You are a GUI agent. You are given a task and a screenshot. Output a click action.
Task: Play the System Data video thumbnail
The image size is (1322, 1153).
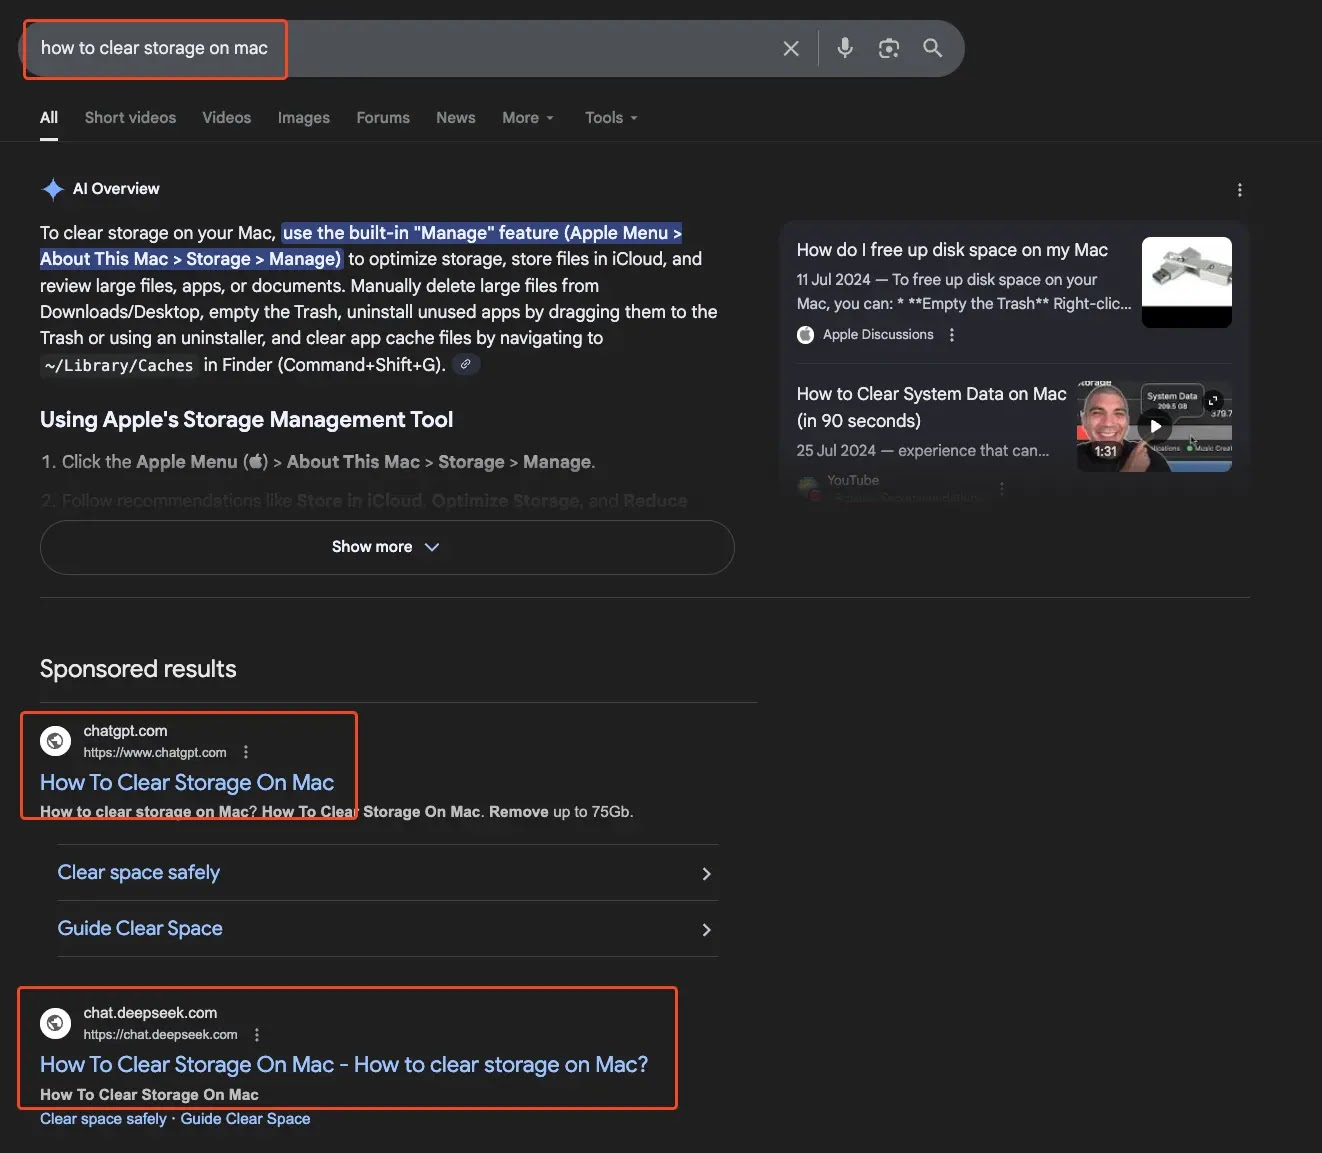pyautogui.click(x=1155, y=425)
